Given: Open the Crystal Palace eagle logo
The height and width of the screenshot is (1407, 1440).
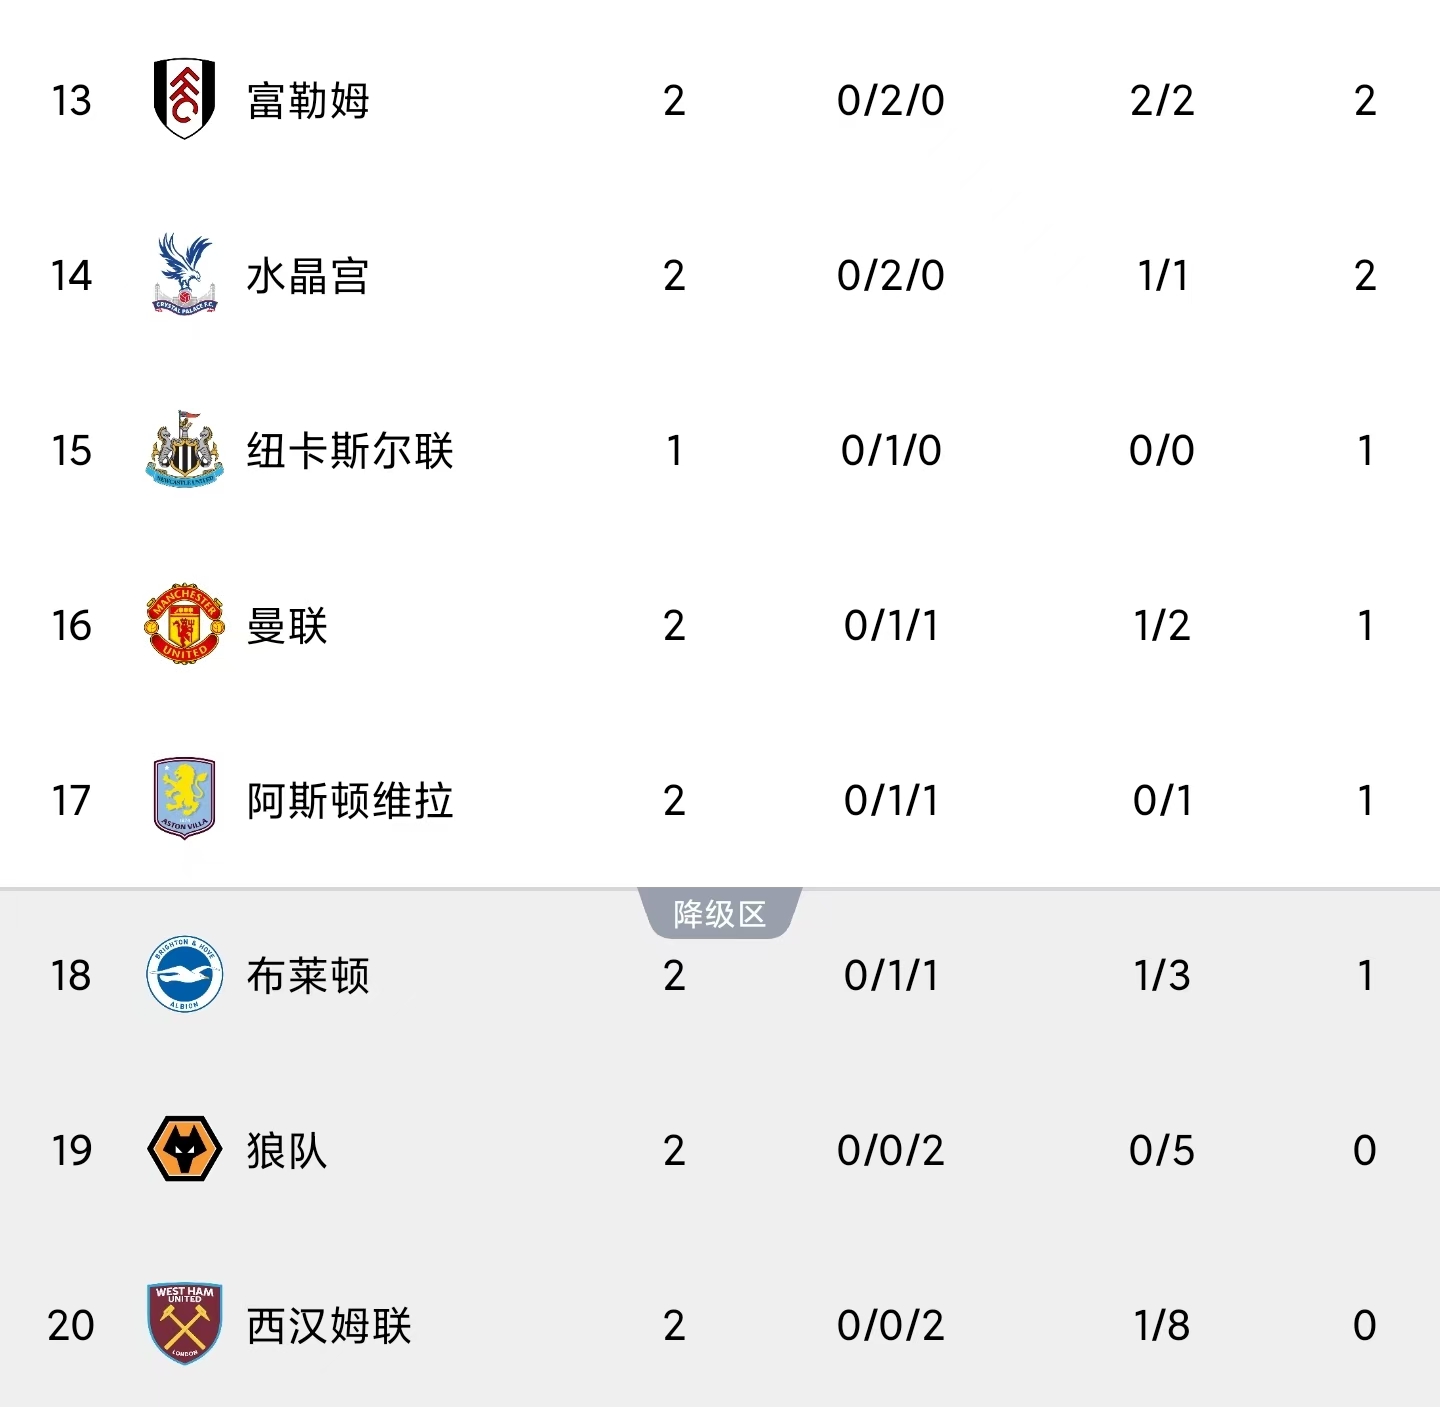Looking at the screenshot, I should [184, 274].
